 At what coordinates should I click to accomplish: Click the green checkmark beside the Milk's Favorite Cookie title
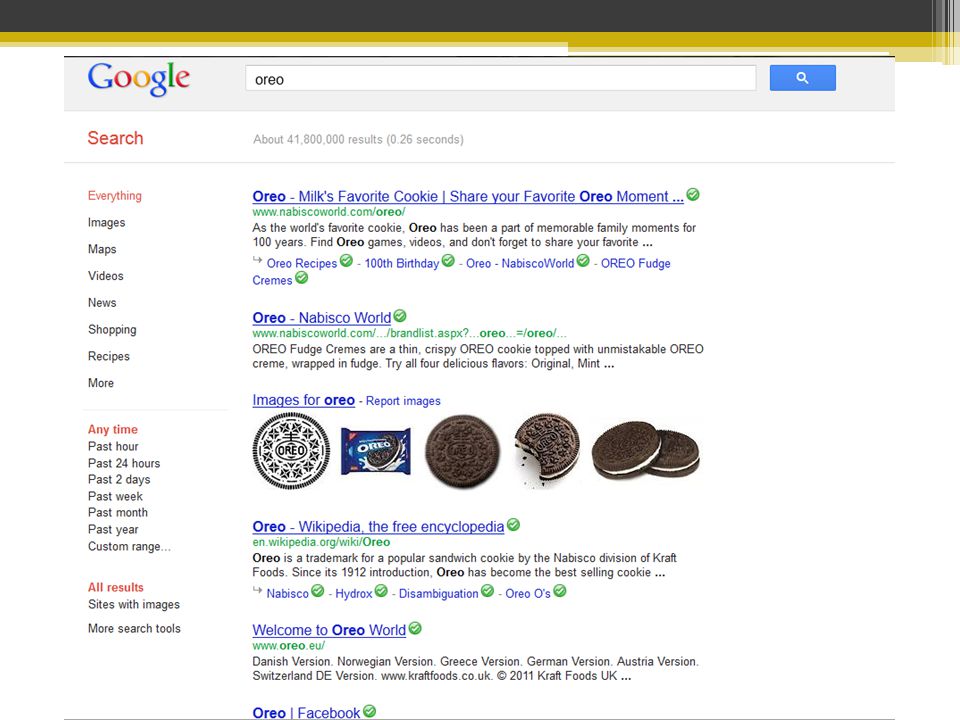692,195
